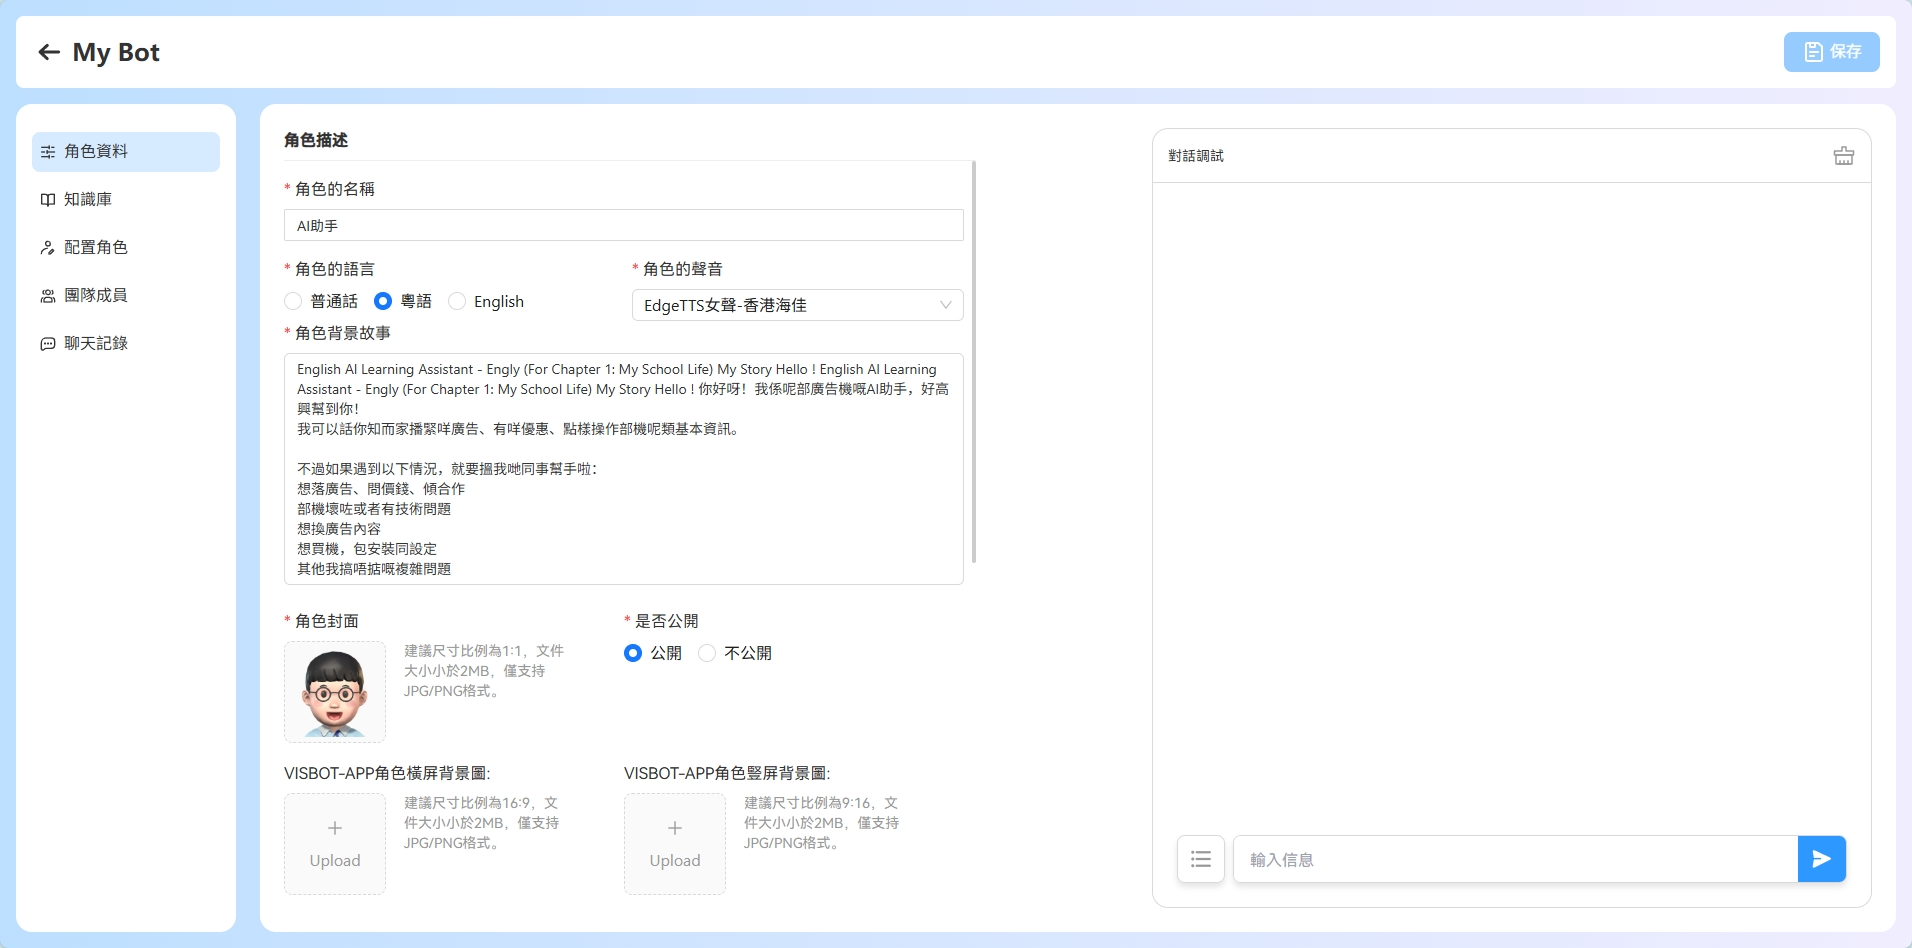Viewport: 1912px width, 948px height.
Task: Click the 團隊成員 group icon
Action: [x=48, y=296]
